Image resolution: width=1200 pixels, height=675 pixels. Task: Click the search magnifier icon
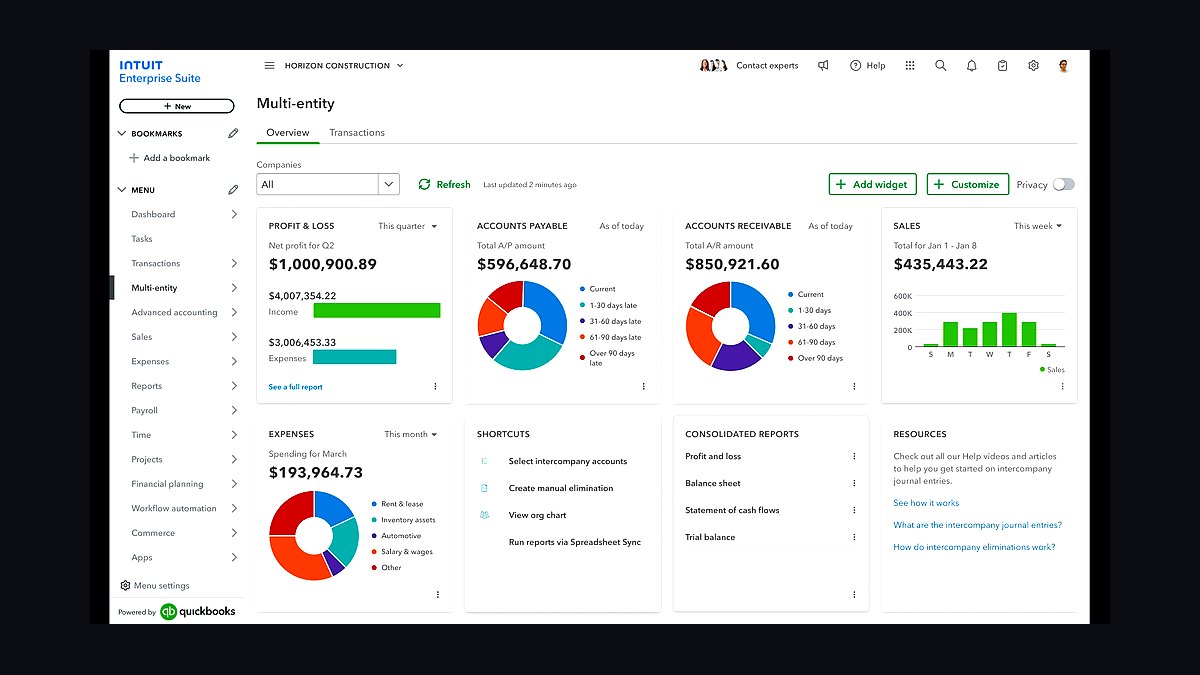[941, 66]
